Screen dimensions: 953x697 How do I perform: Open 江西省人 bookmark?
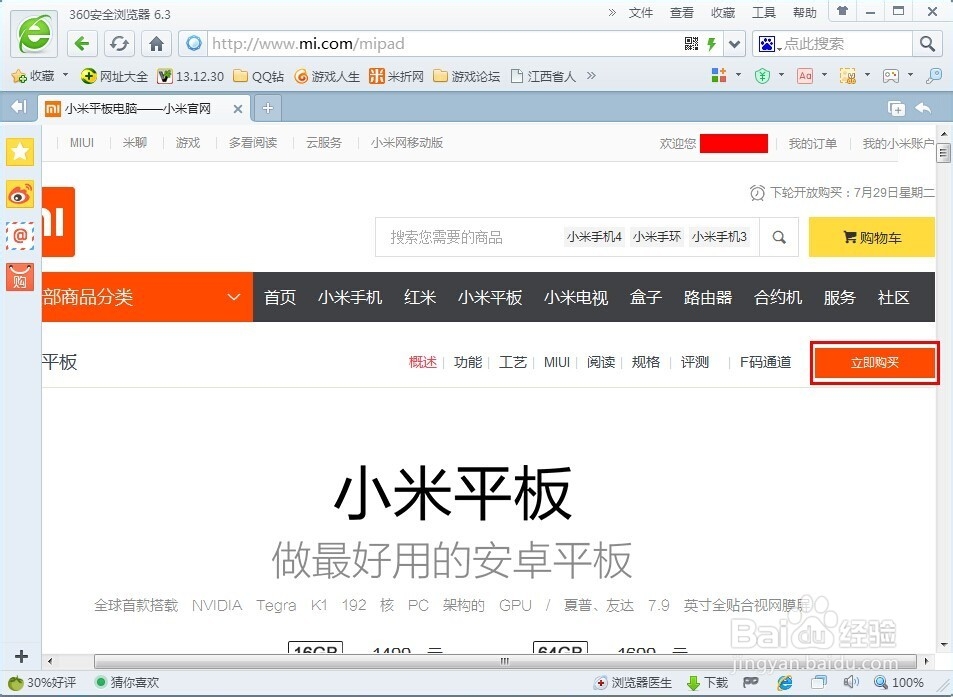(x=543, y=76)
